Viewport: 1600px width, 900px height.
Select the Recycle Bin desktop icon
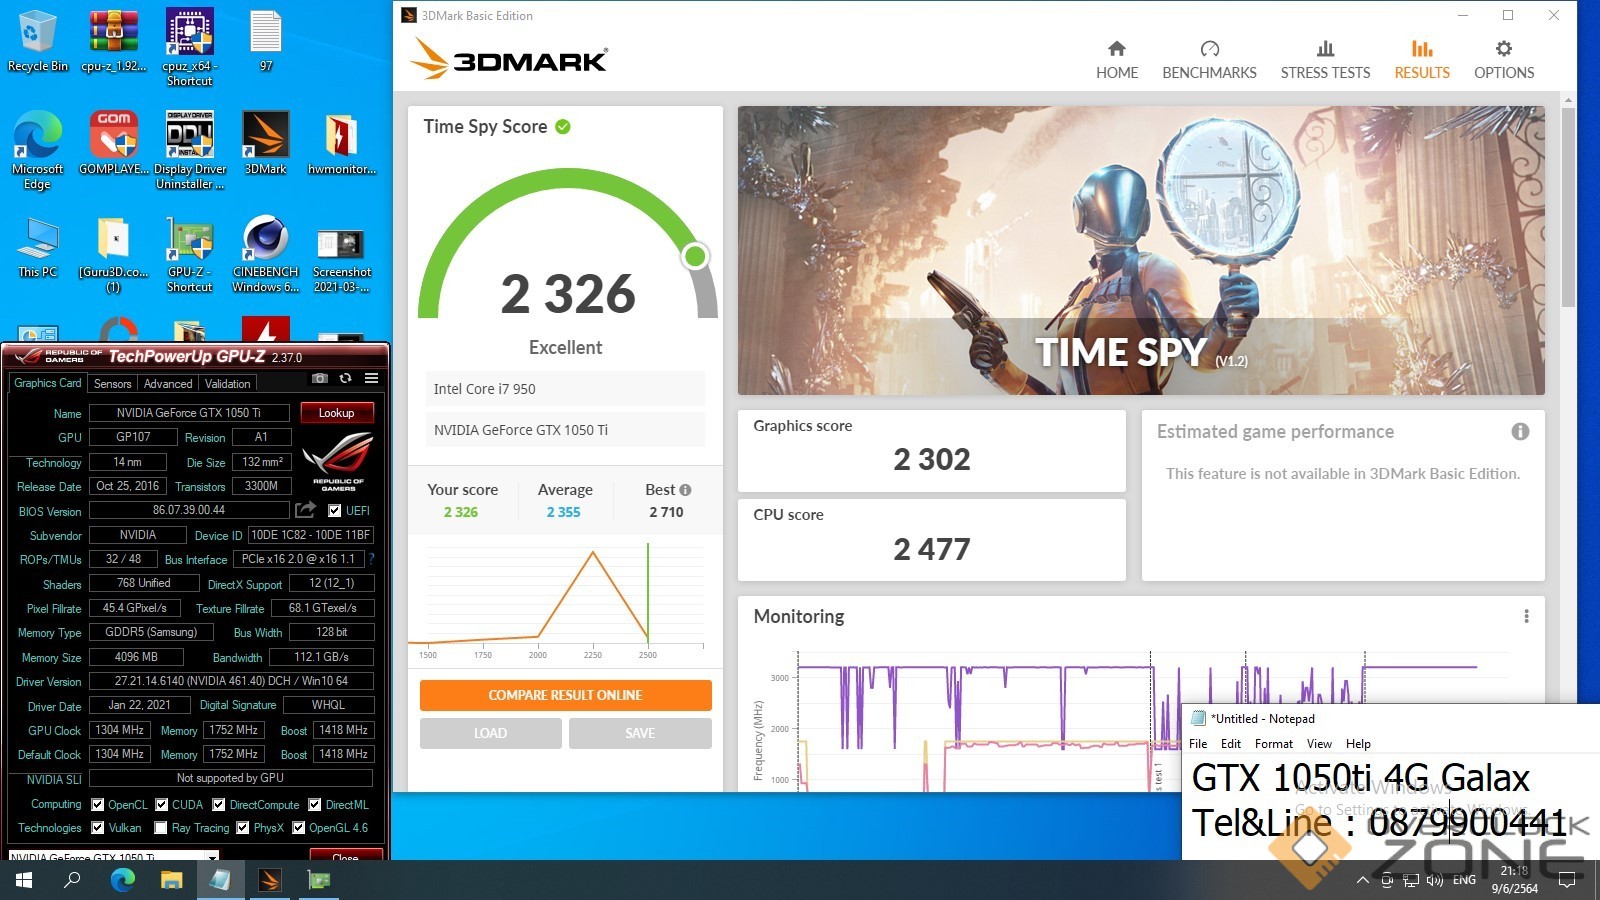(38, 42)
